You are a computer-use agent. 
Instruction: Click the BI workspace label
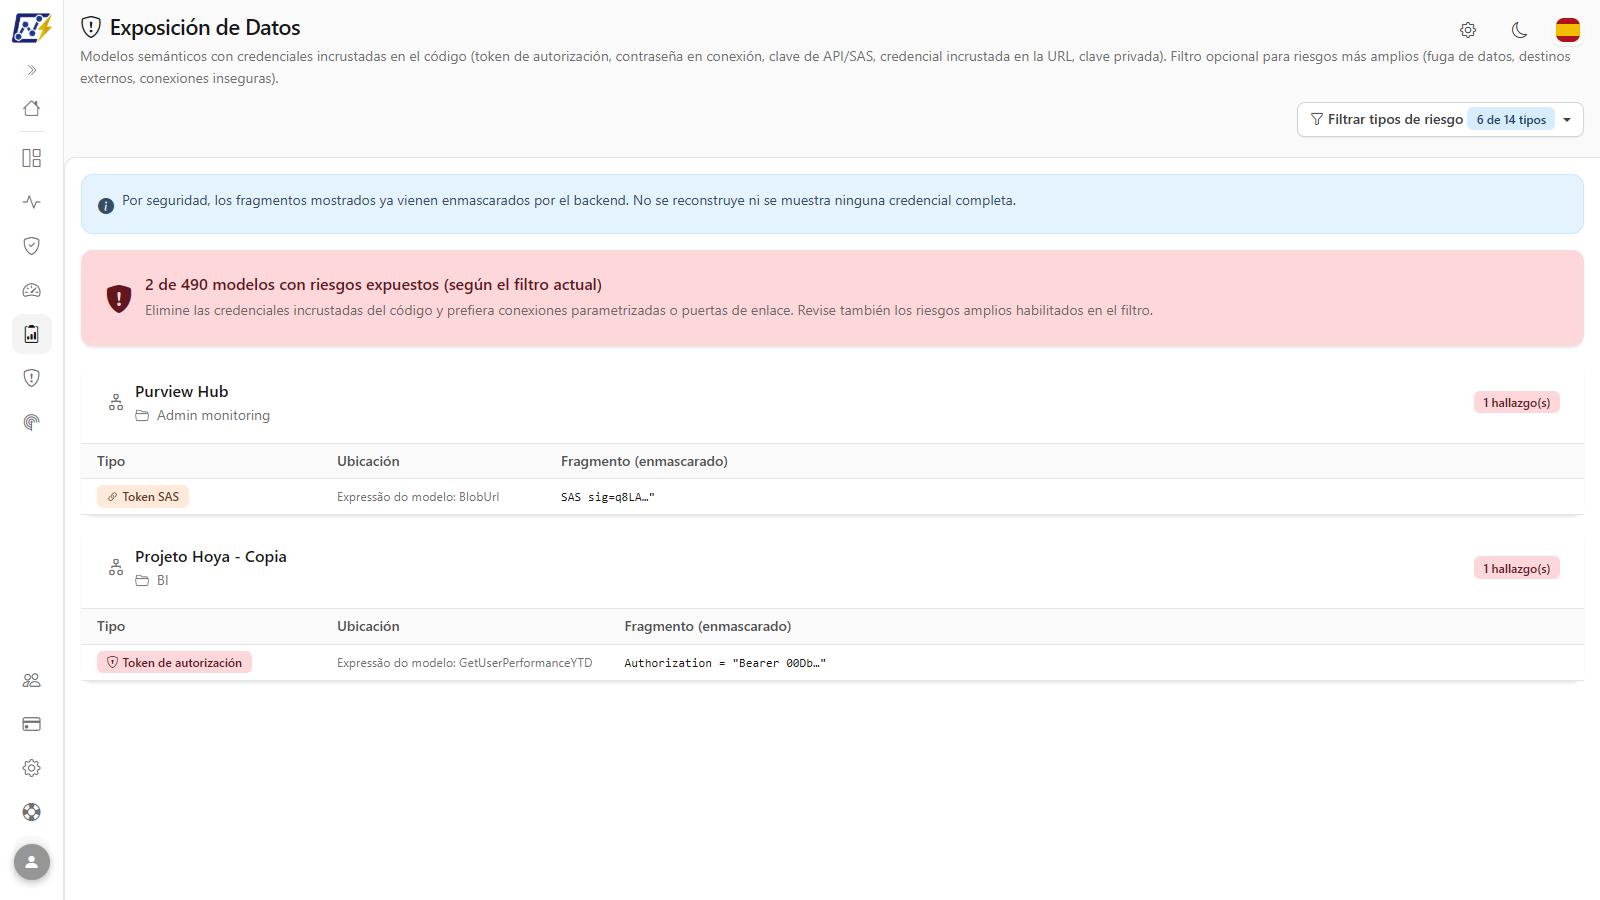point(162,580)
